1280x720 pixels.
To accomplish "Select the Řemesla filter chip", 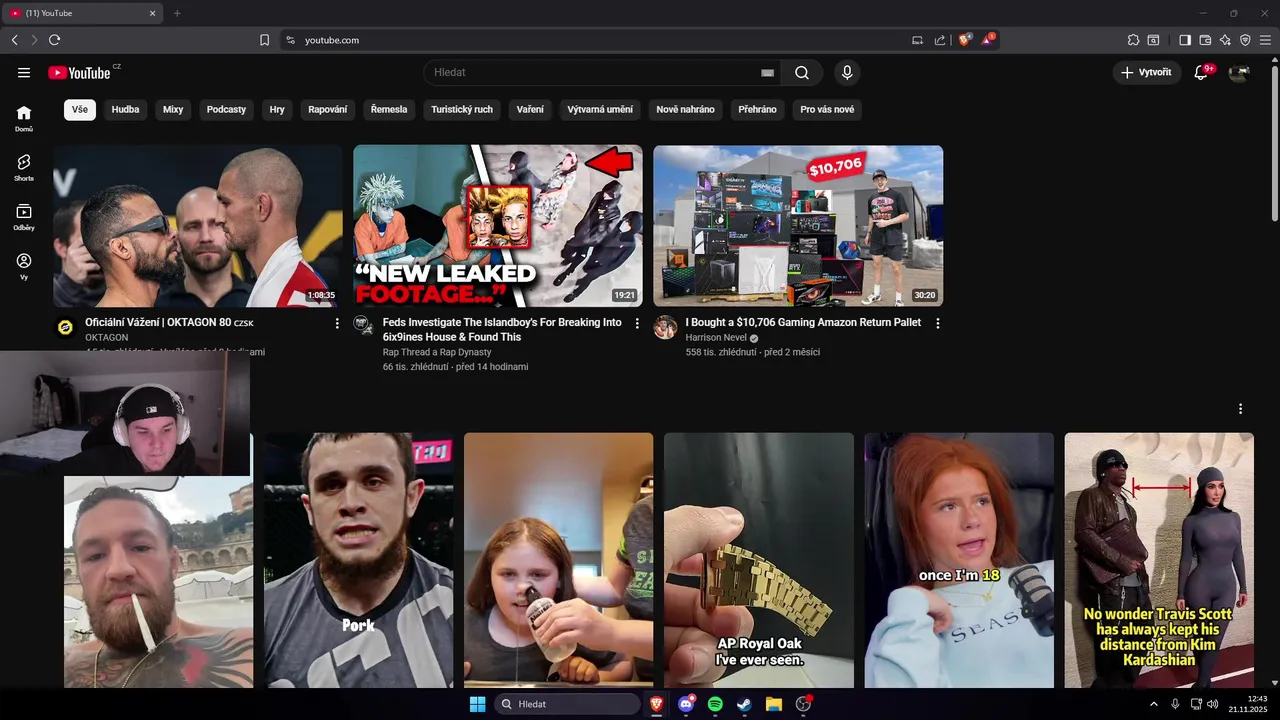I will (x=389, y=109).
